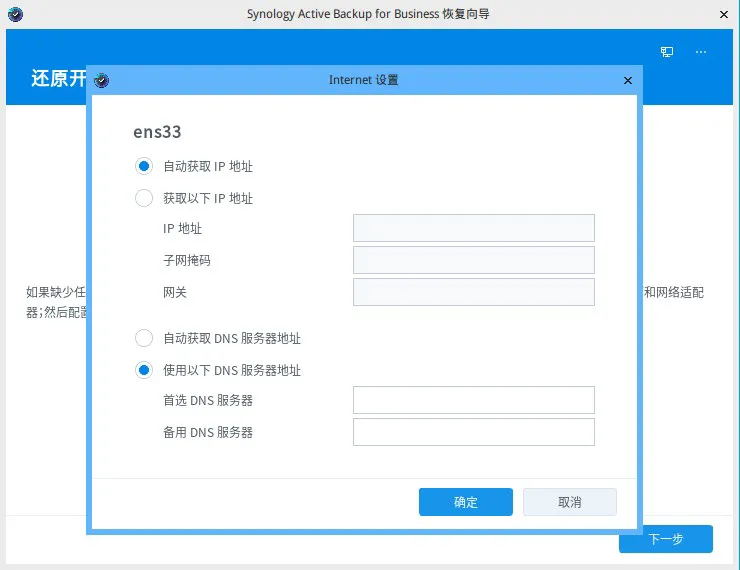Open the three-dot more options menu
The width and height of the screenshot is (740, 570).
point(701,52)
